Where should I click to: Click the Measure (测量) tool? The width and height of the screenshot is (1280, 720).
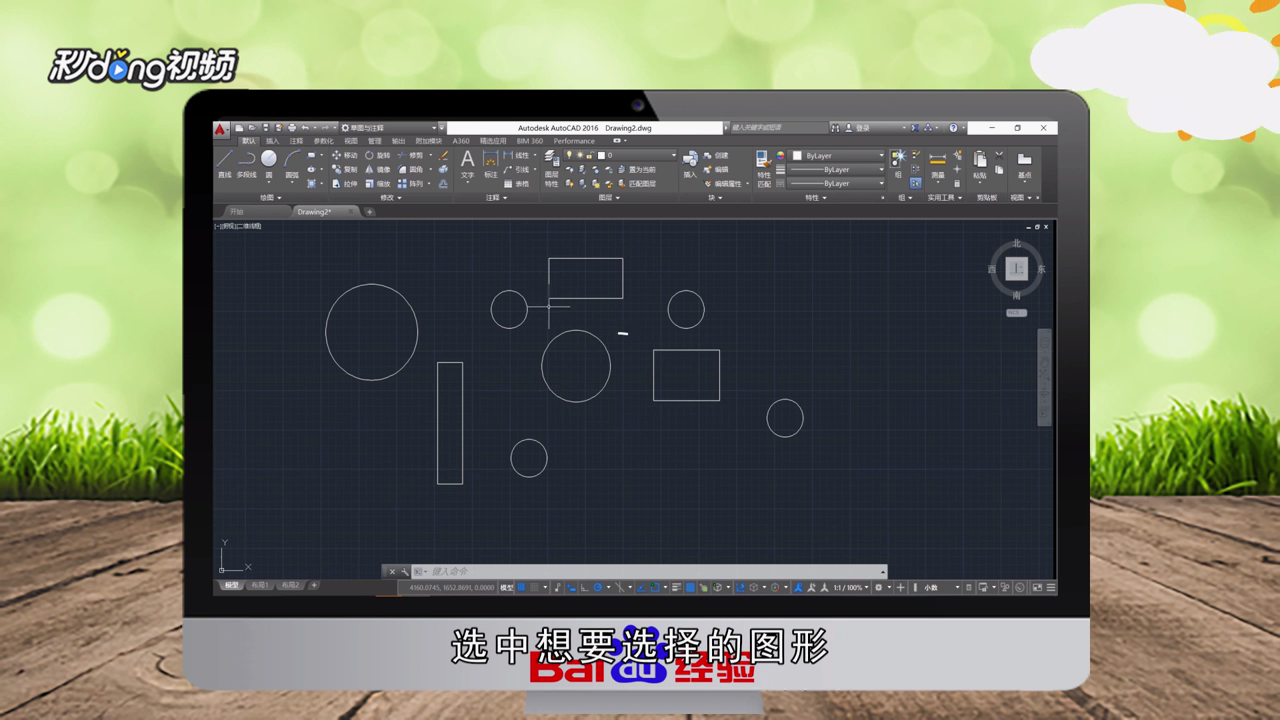[x=937, y=163]
